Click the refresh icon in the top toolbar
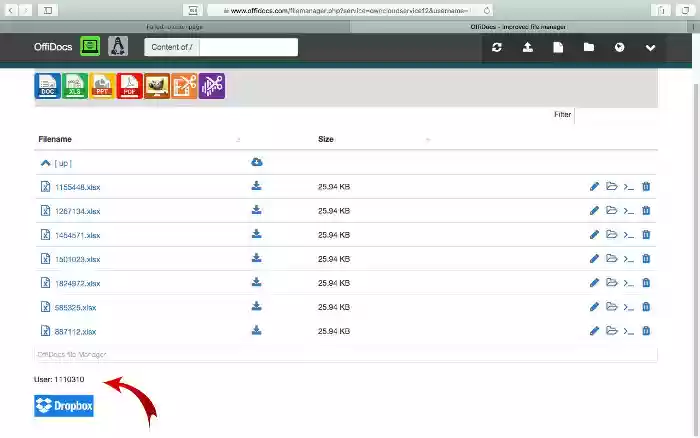Screen dimensions: 700x438 coord(496,47)
